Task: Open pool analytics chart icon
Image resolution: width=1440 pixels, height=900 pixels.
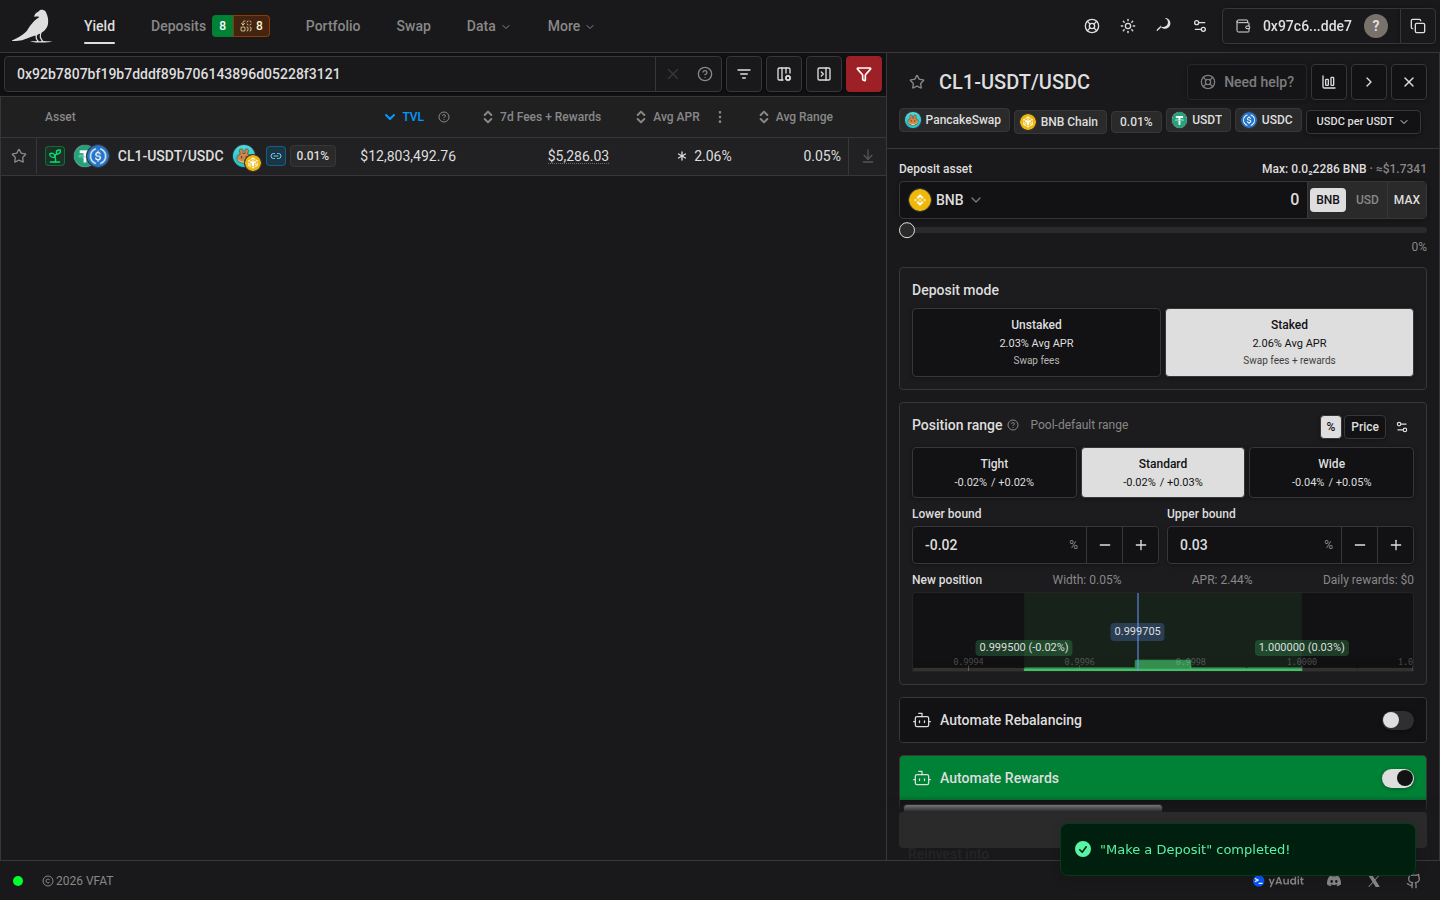Action: (1329, 82)
